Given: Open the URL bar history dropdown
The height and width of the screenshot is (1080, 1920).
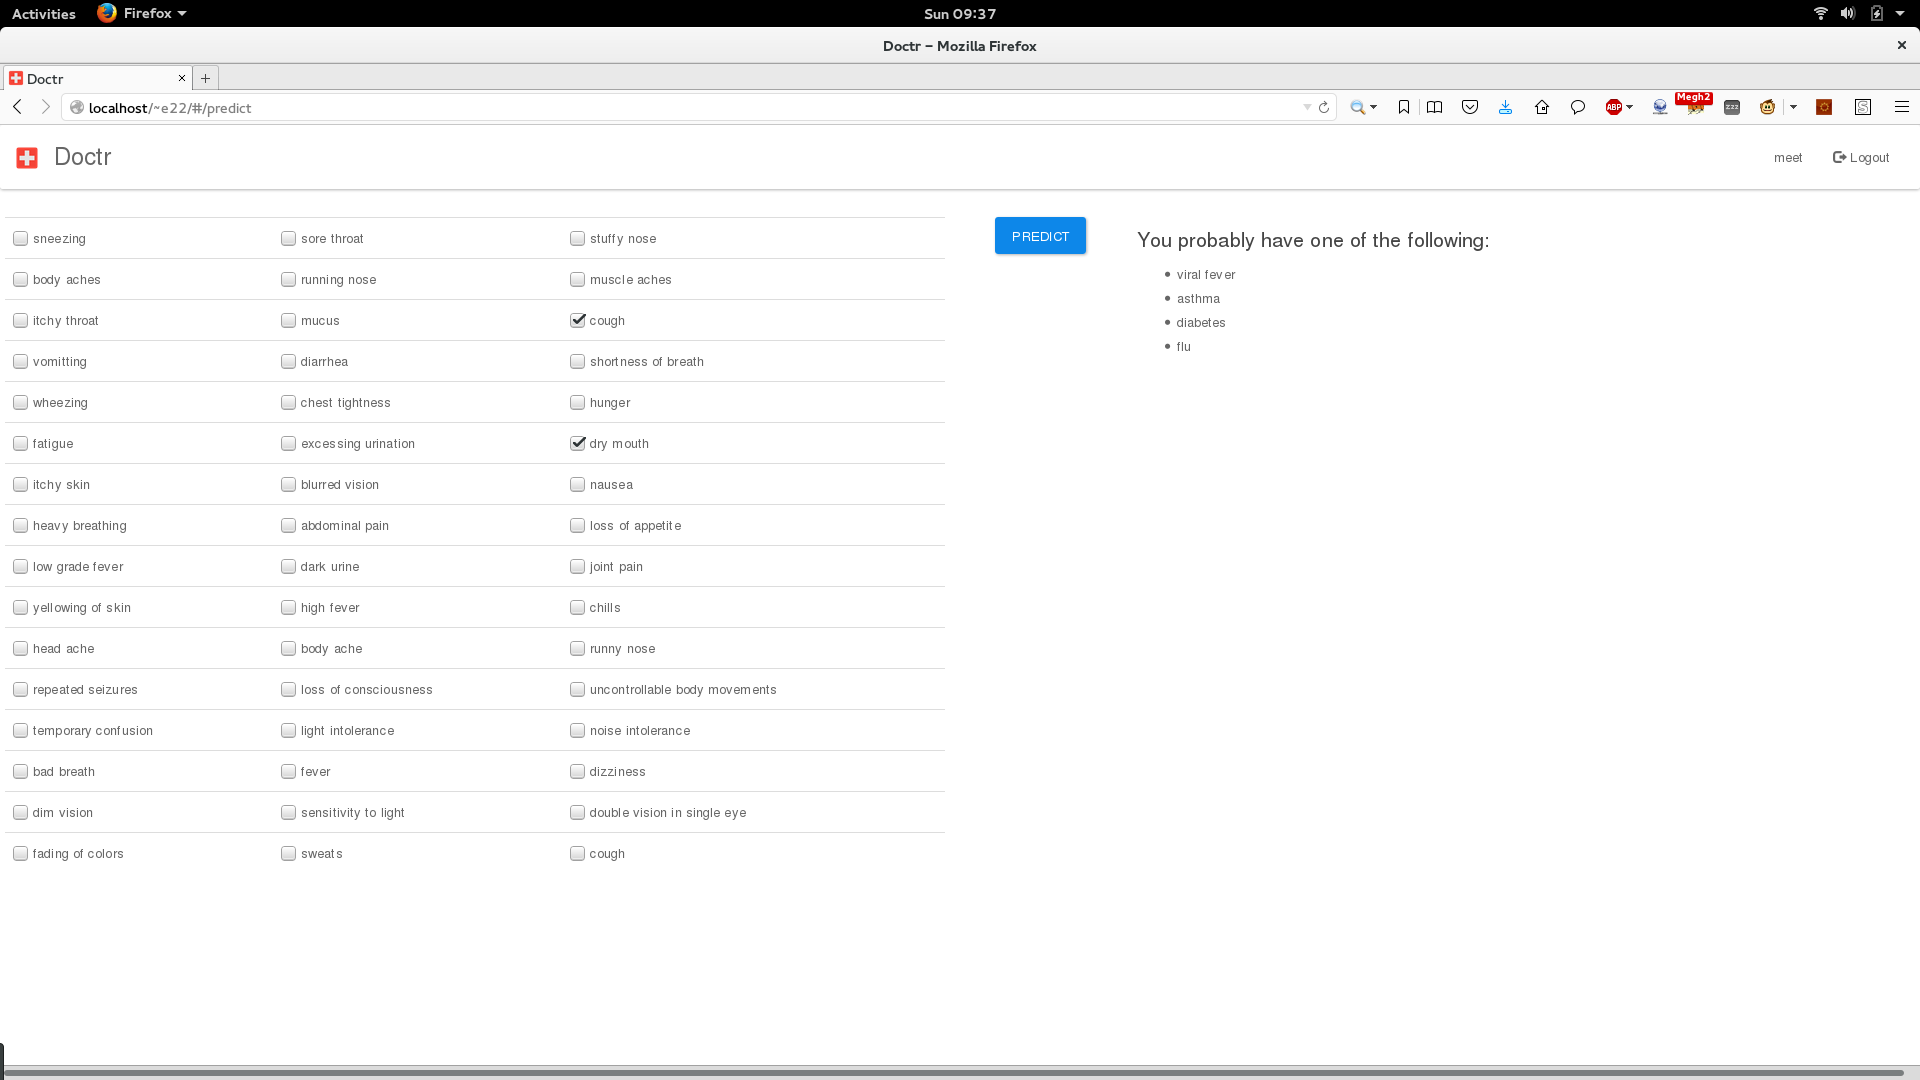Looking at the screenshot, I should pyautogui.click(x=1307, y=107).
